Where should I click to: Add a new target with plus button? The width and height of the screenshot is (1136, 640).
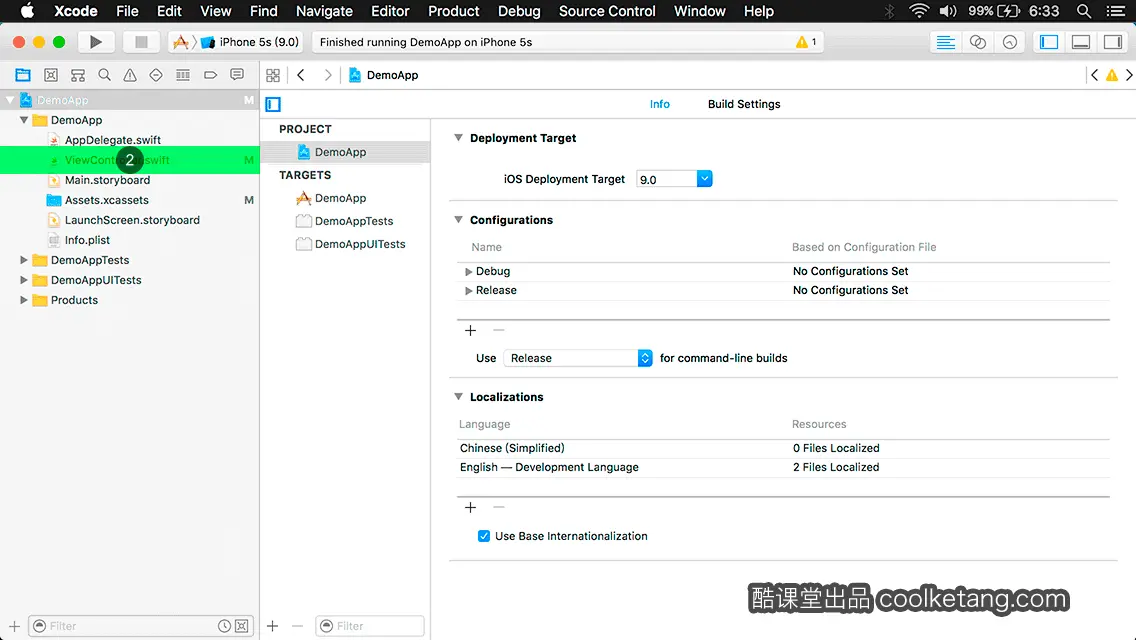click(272, 626)
